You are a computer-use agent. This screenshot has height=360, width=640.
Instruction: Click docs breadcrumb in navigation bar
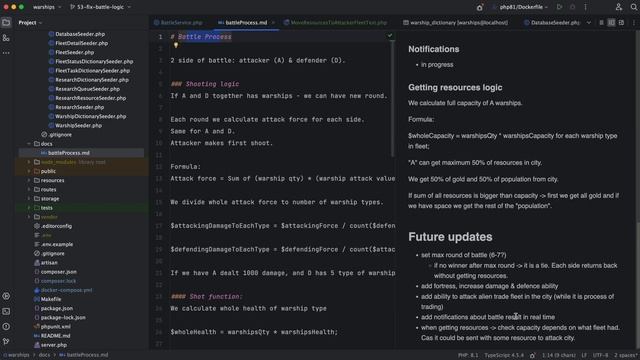click(x=44, y=355)
